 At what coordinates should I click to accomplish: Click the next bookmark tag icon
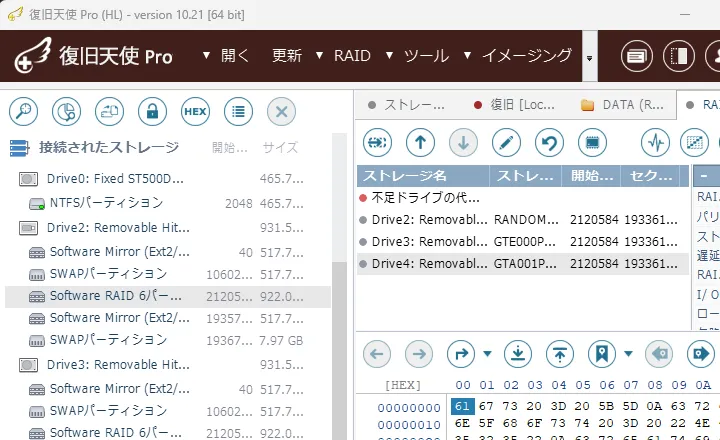click(701, 354)
